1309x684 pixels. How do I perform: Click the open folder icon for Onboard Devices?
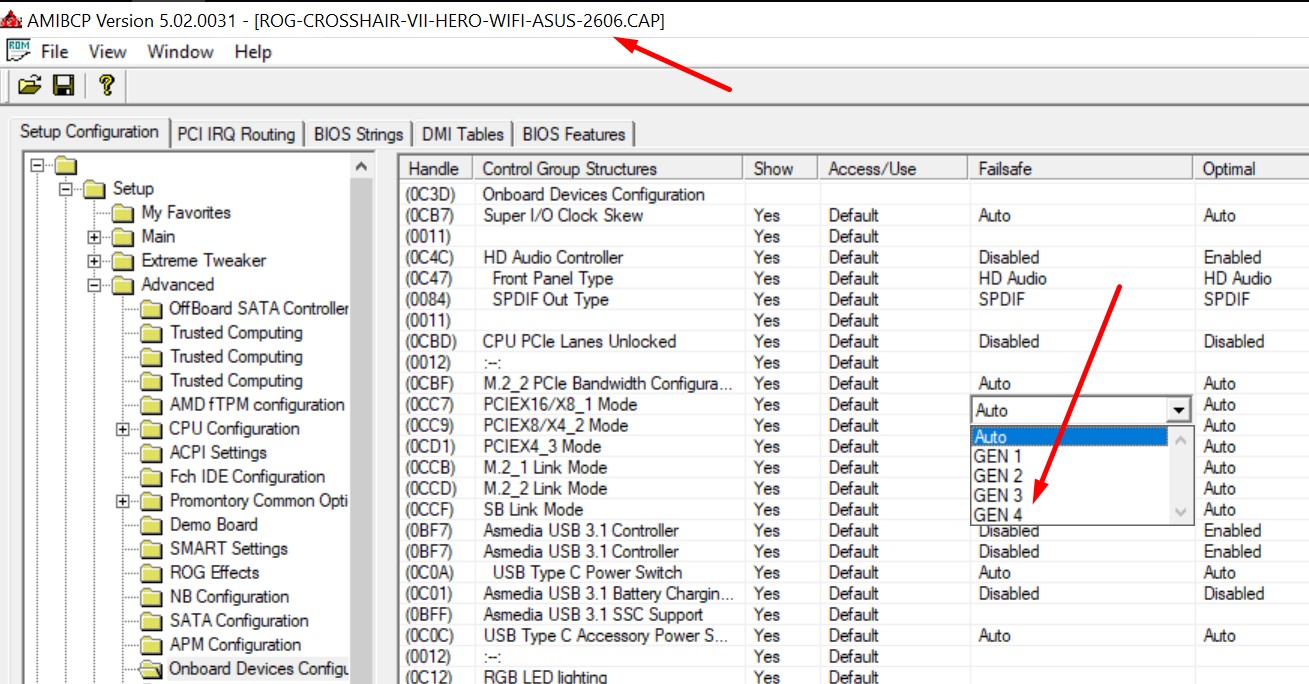coord(152,669)
